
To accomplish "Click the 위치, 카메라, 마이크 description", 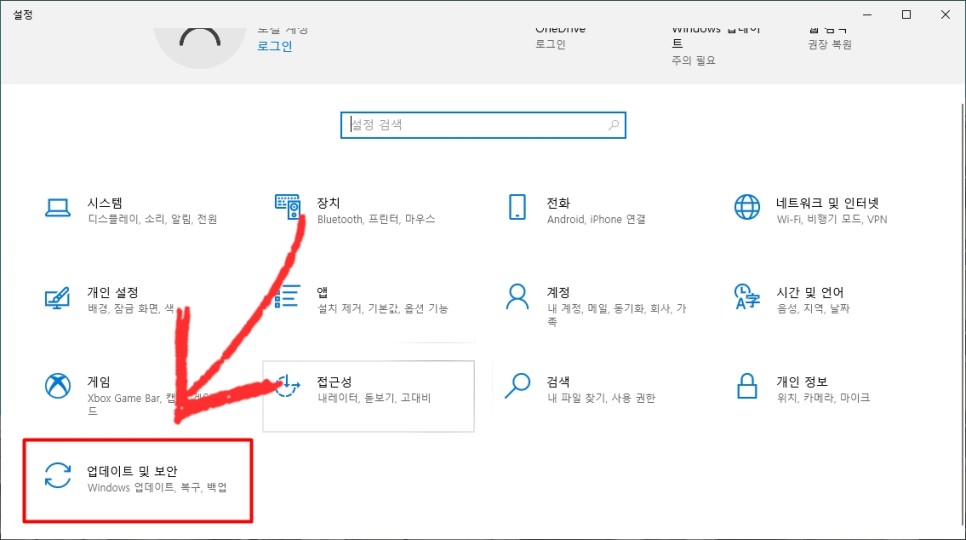I will [823, 398].
